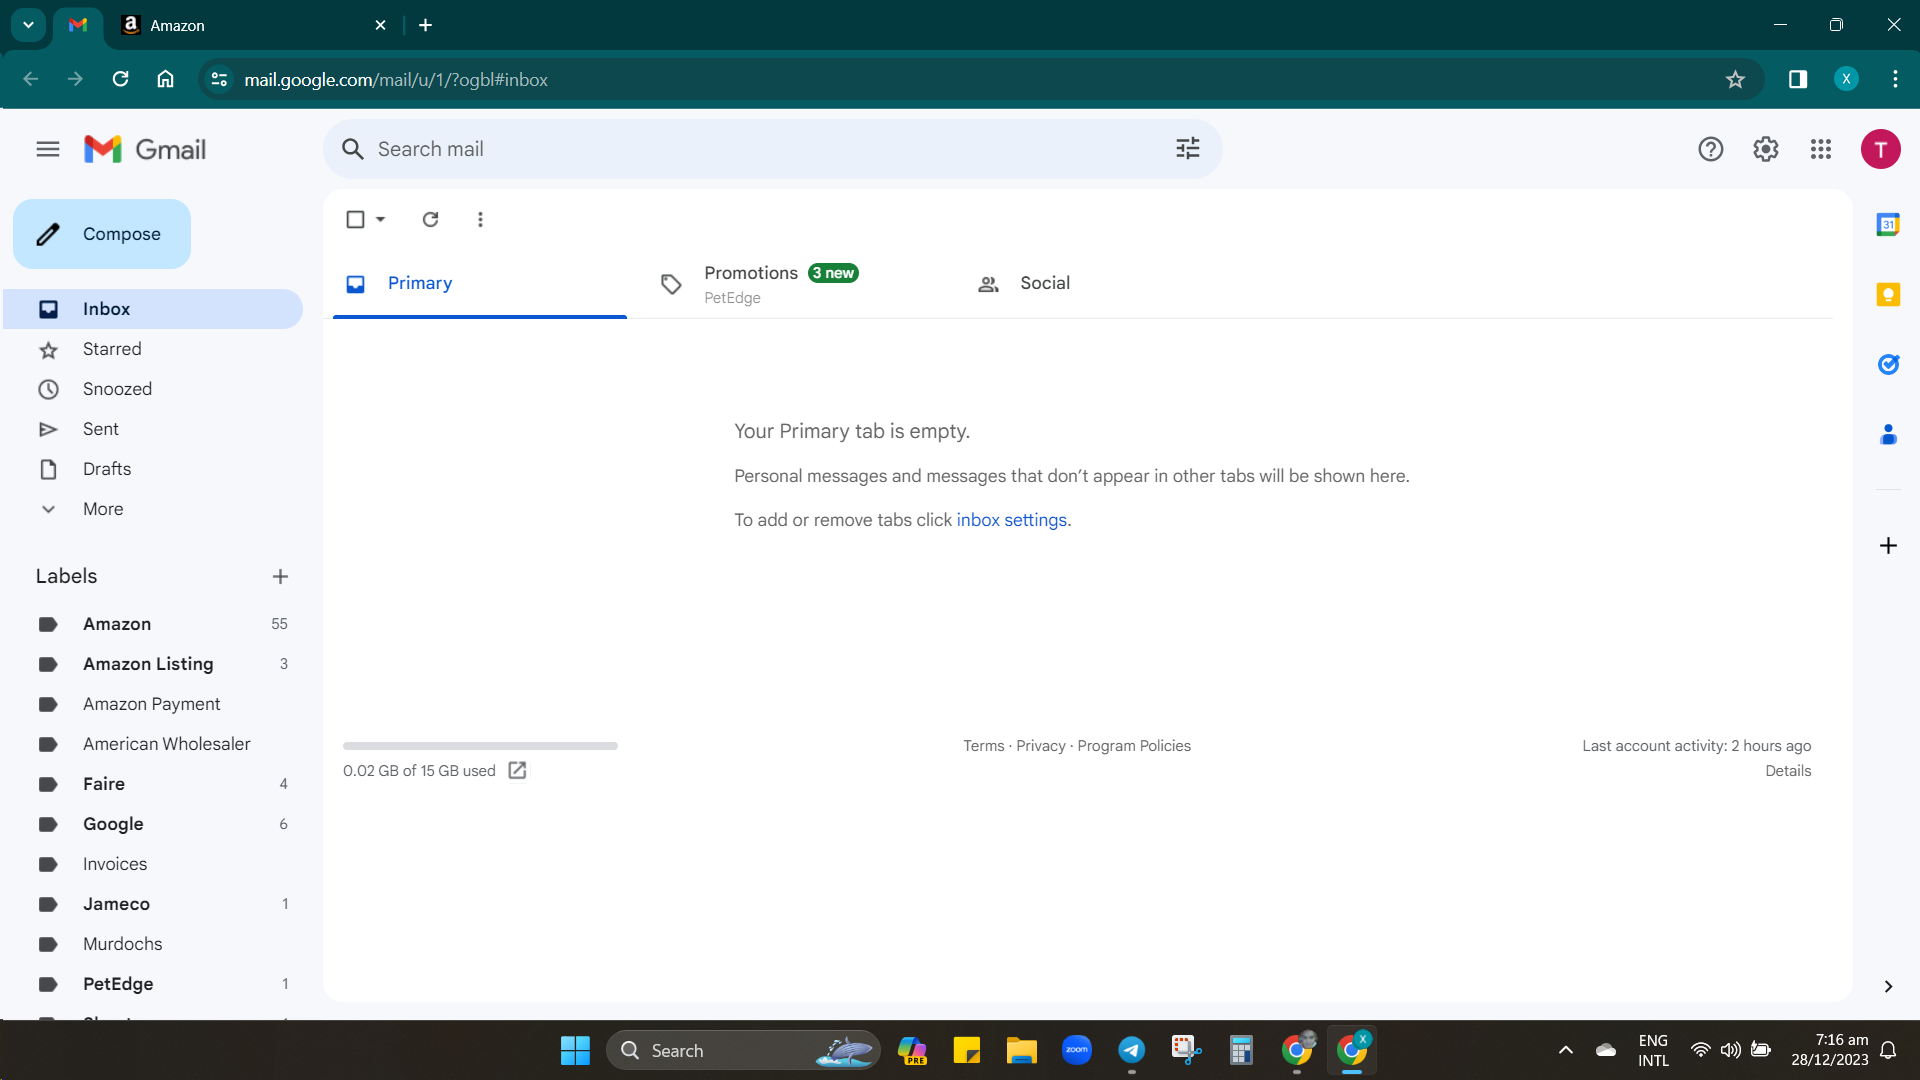Viewport: 1920px width, 1080px height.
Task: Open the Gmail main menu hamburger icon
Action: (x=48, y=149)
